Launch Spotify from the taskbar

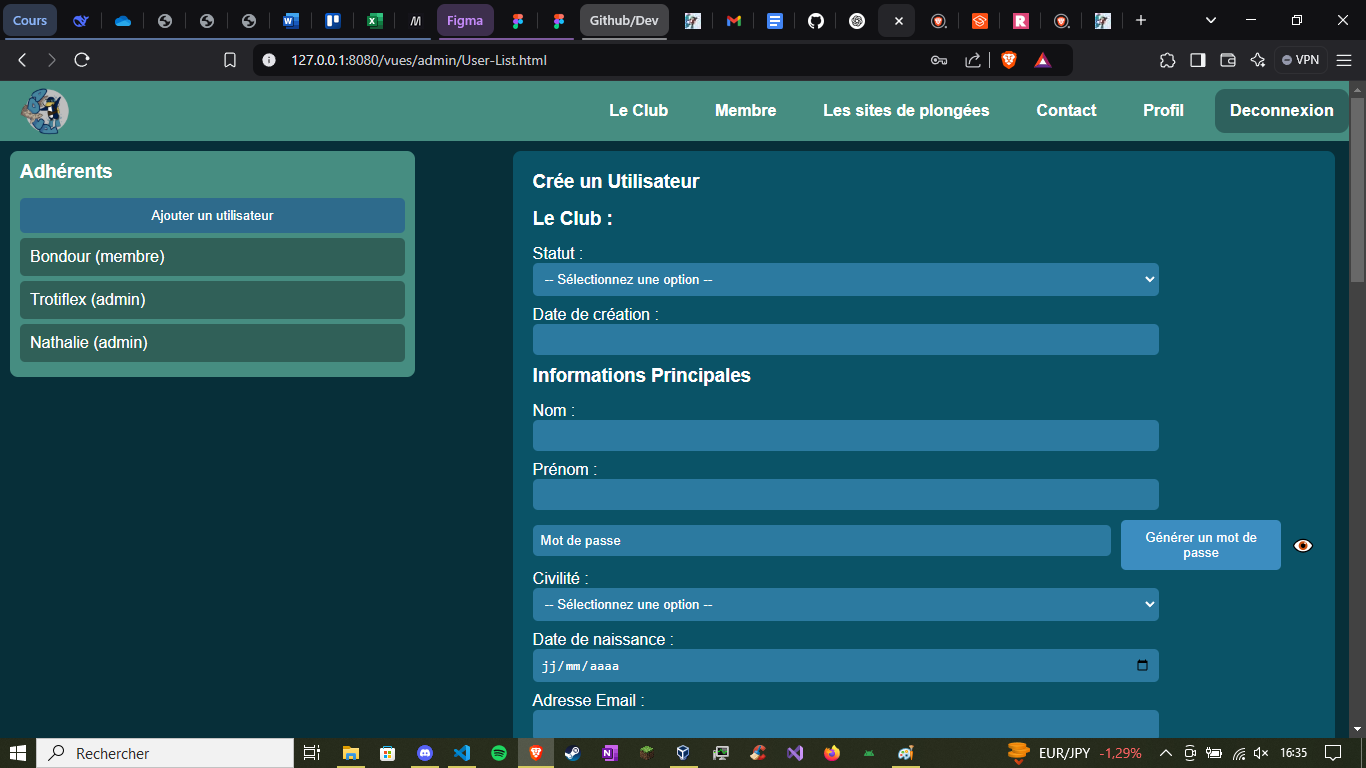coord(499,753)
